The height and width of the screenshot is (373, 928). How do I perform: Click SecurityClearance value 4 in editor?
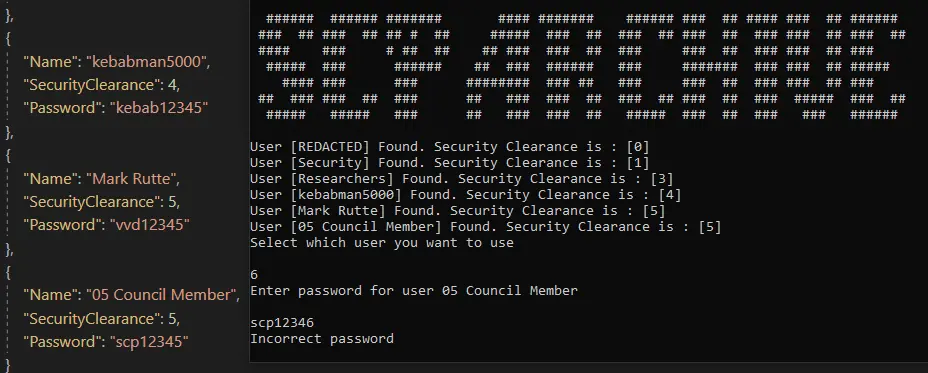(x=173, y=85)
